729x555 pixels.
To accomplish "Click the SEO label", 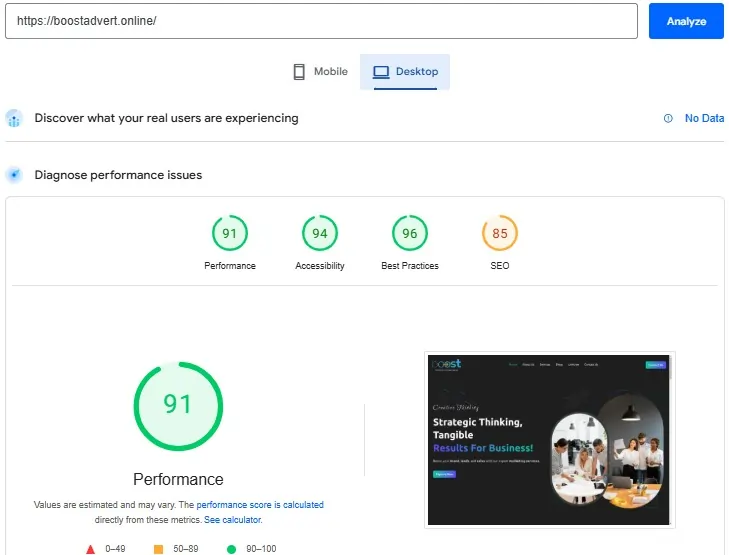I will [x=500, y=266].
